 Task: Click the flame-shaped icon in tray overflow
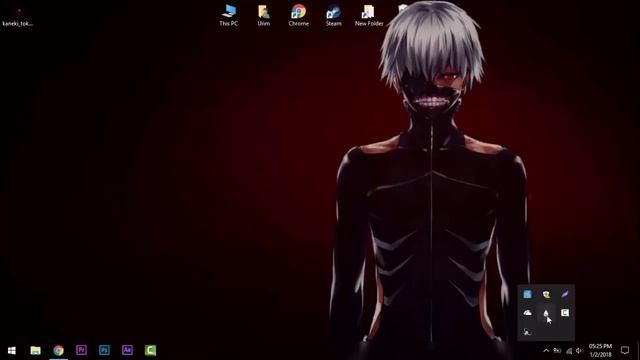546,313
